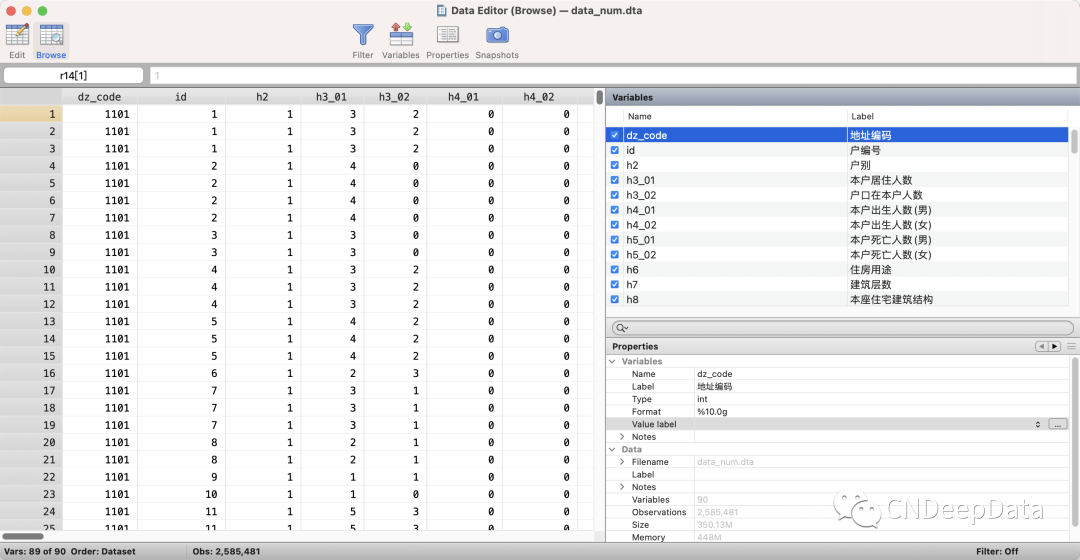Uncheck the dz_code variable checkbox
The width and height of the screenshot is (1080, 560).
614,135
